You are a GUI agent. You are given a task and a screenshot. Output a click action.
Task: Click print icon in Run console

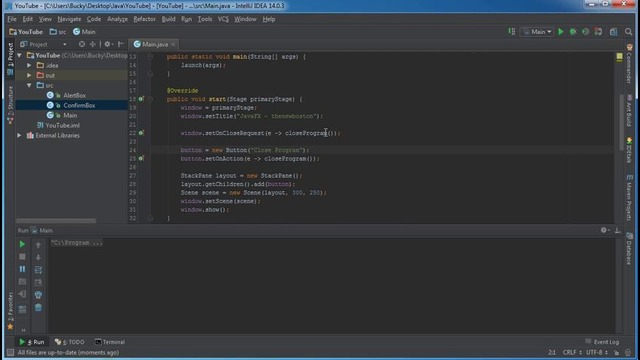point(38,295)
